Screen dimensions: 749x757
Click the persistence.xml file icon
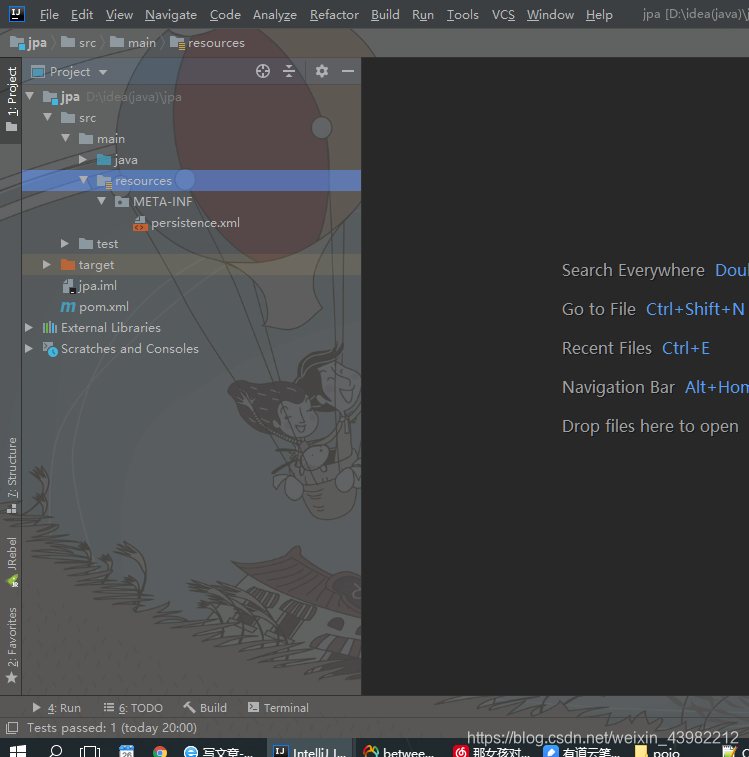(141, 223)
